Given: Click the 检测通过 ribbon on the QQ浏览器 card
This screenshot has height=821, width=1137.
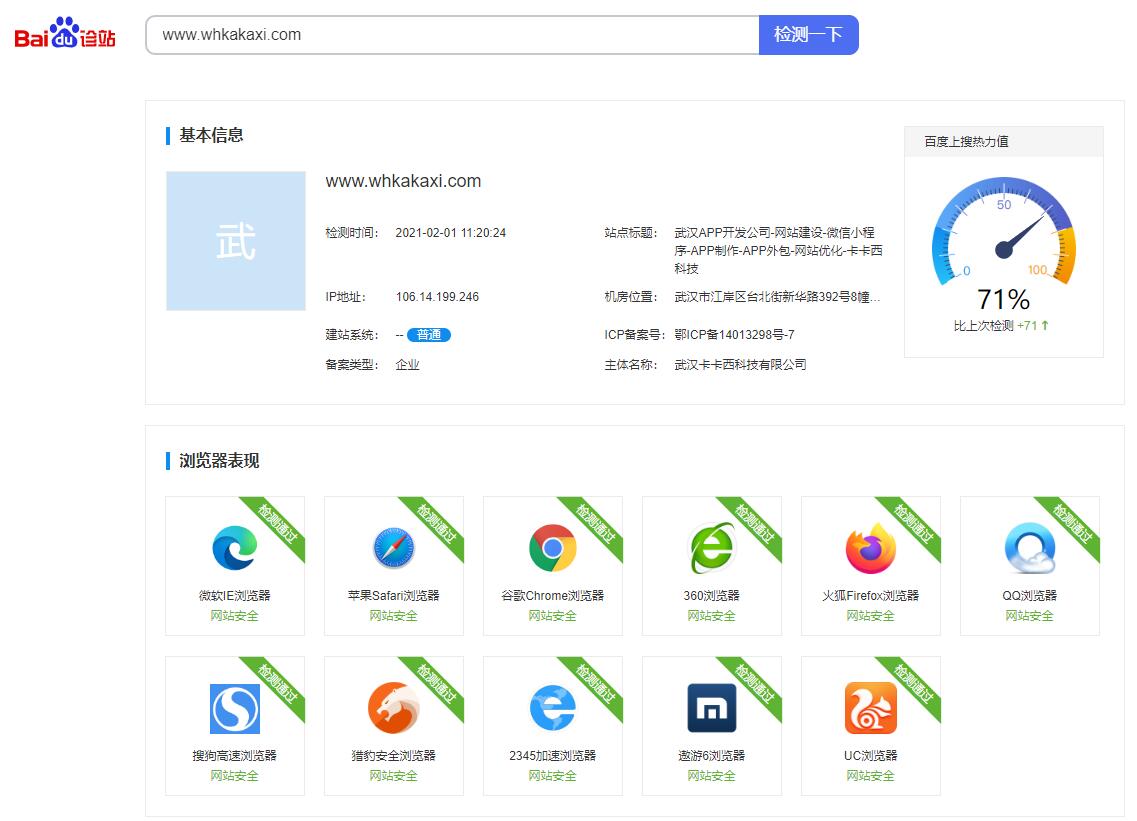Looking at the screenshot, I should (1072, 524).
